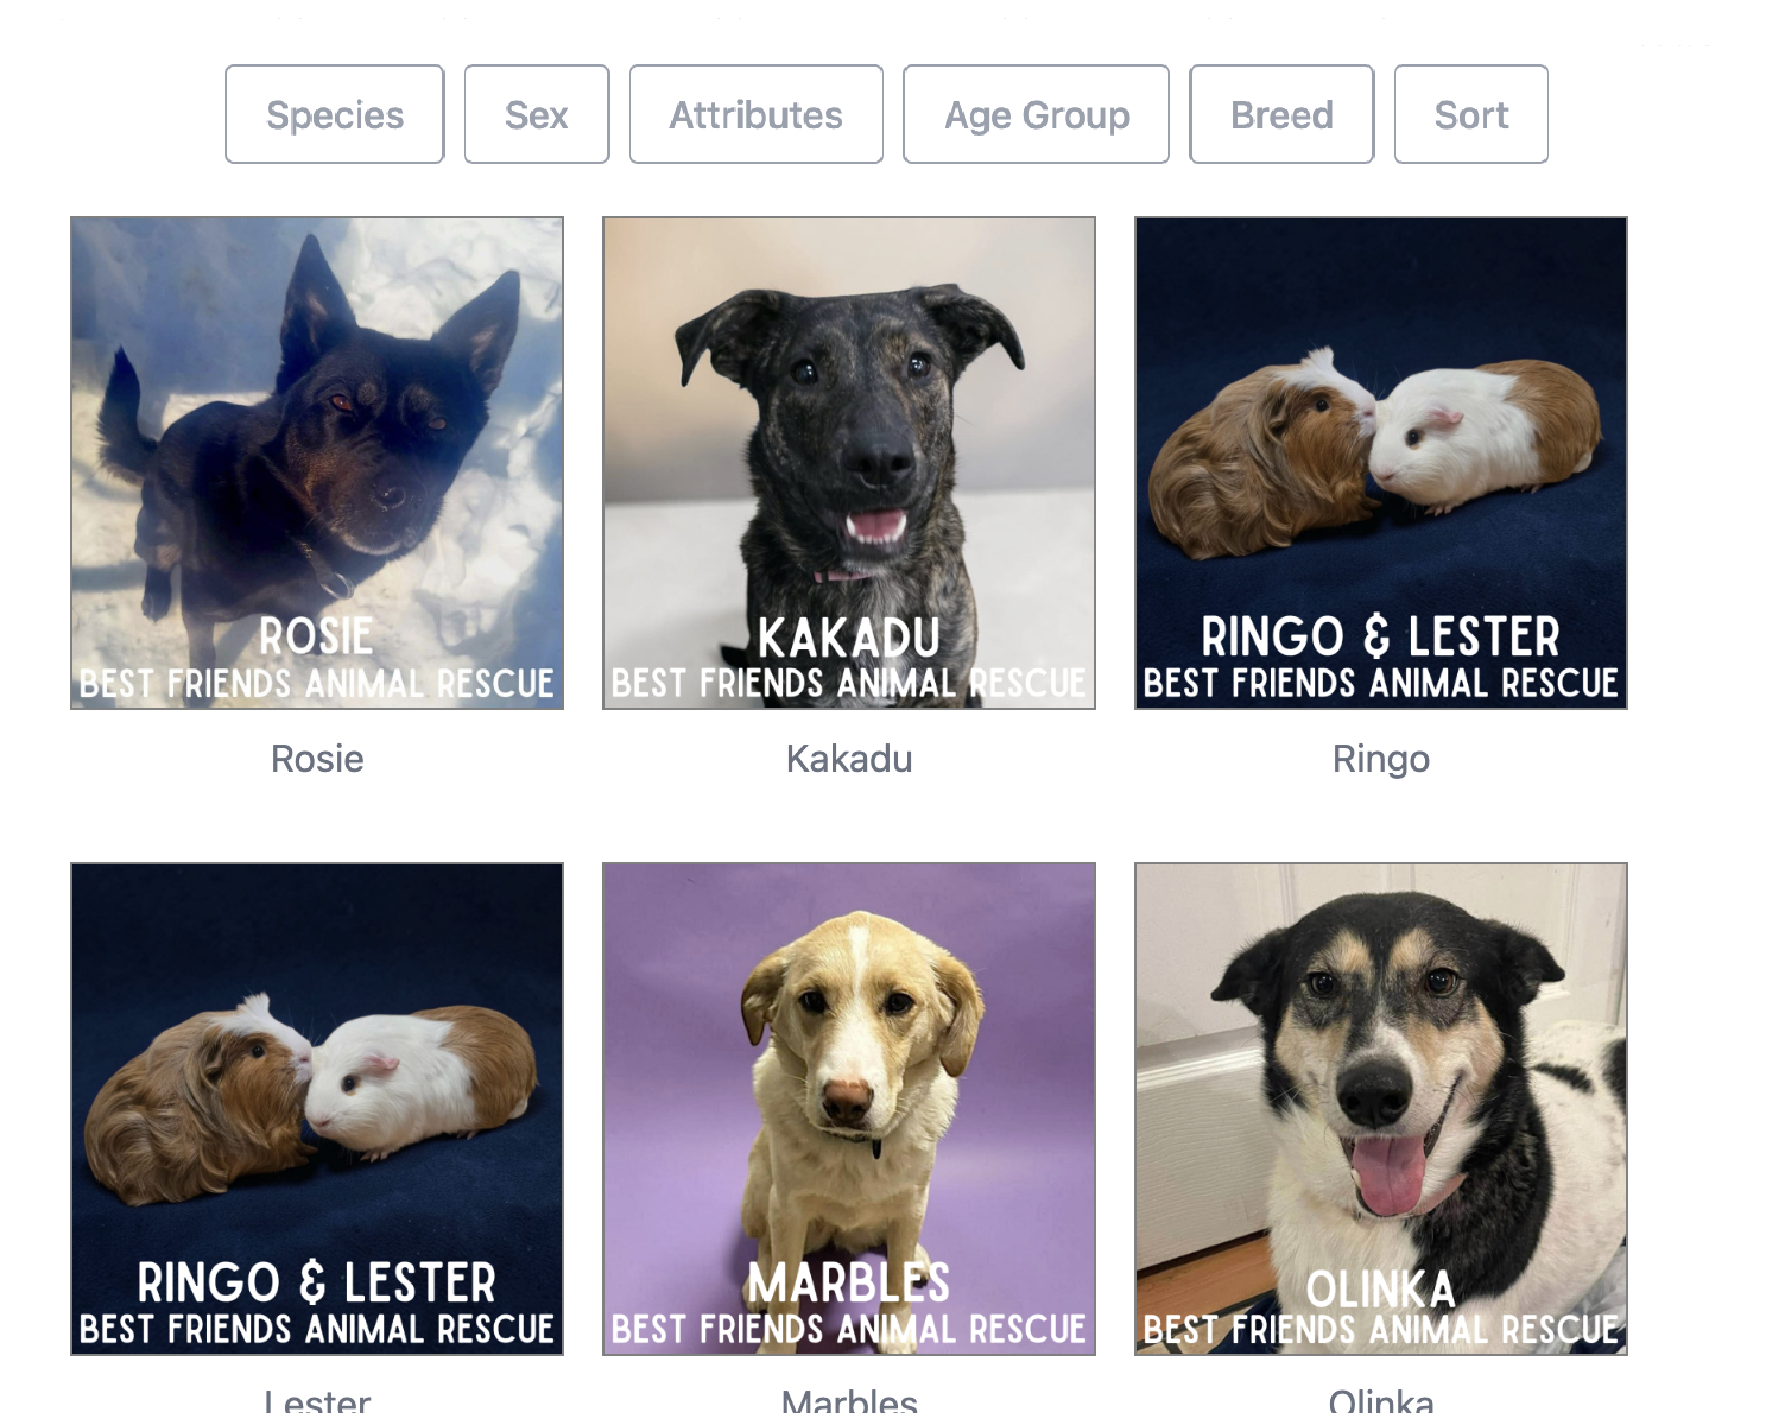This screenshot has width=1768, height=1413.
Task: Open the Marbles name caption link
Action: point(849,1400)
